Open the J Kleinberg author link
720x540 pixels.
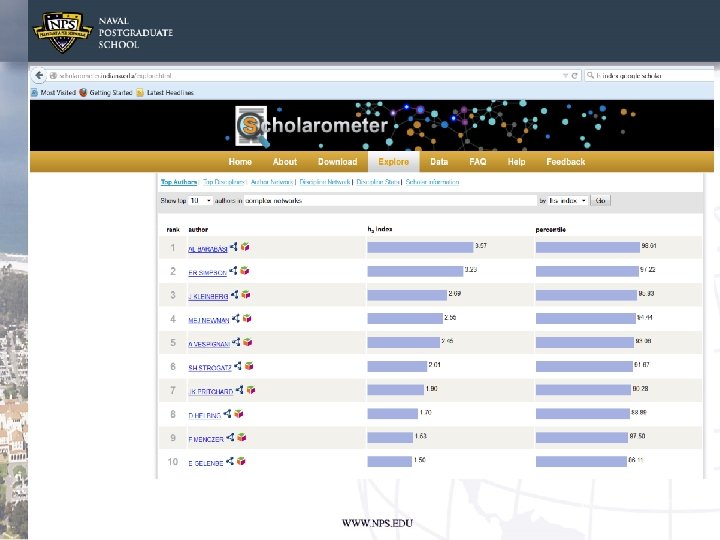point(208,297)
